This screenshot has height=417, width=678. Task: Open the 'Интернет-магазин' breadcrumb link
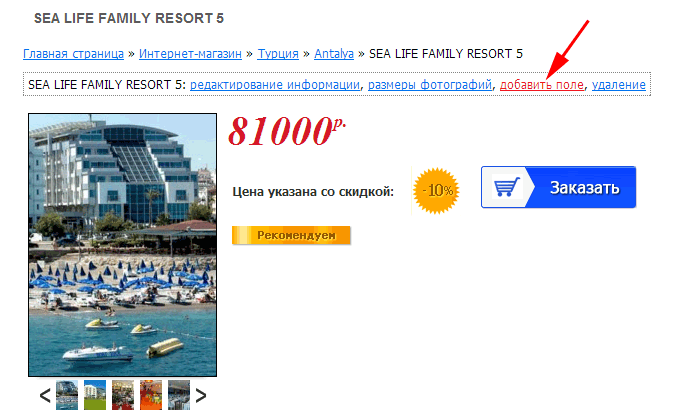click(190, 54)
